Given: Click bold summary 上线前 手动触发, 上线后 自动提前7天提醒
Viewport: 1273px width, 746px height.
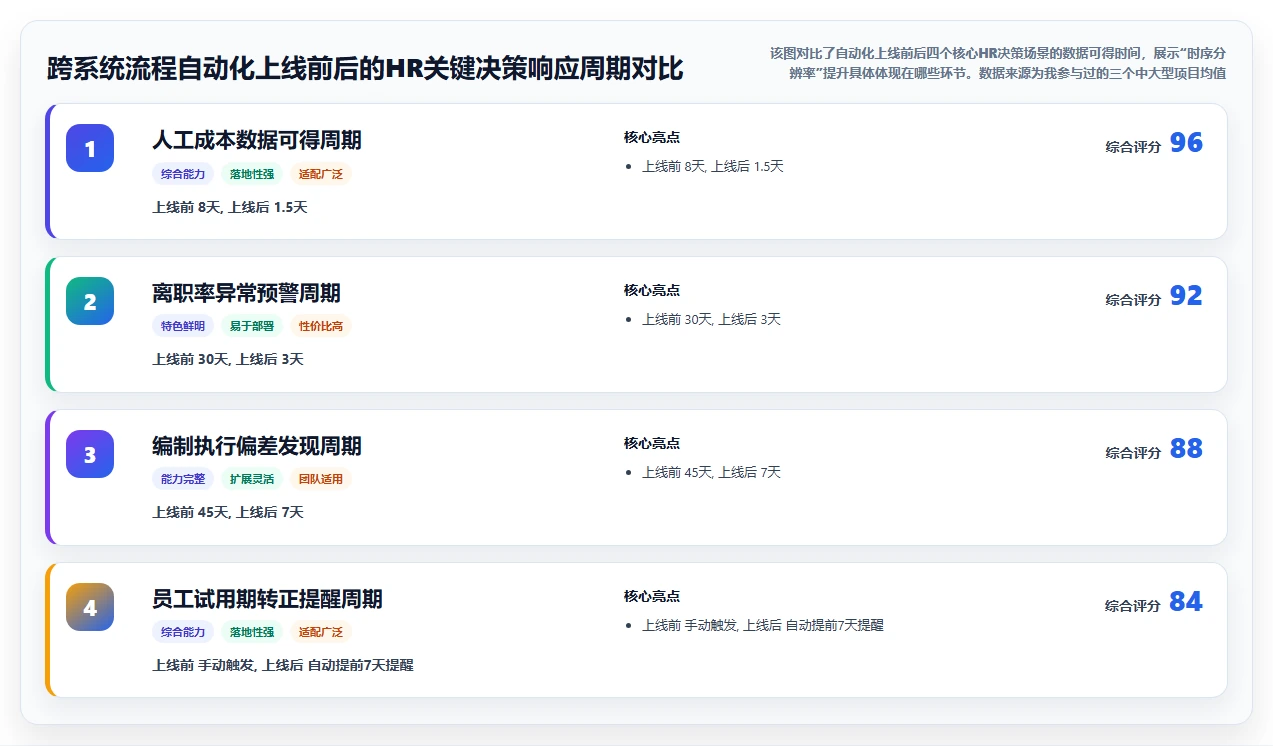Looking at the screenshot, I should (x=282, y=665).
